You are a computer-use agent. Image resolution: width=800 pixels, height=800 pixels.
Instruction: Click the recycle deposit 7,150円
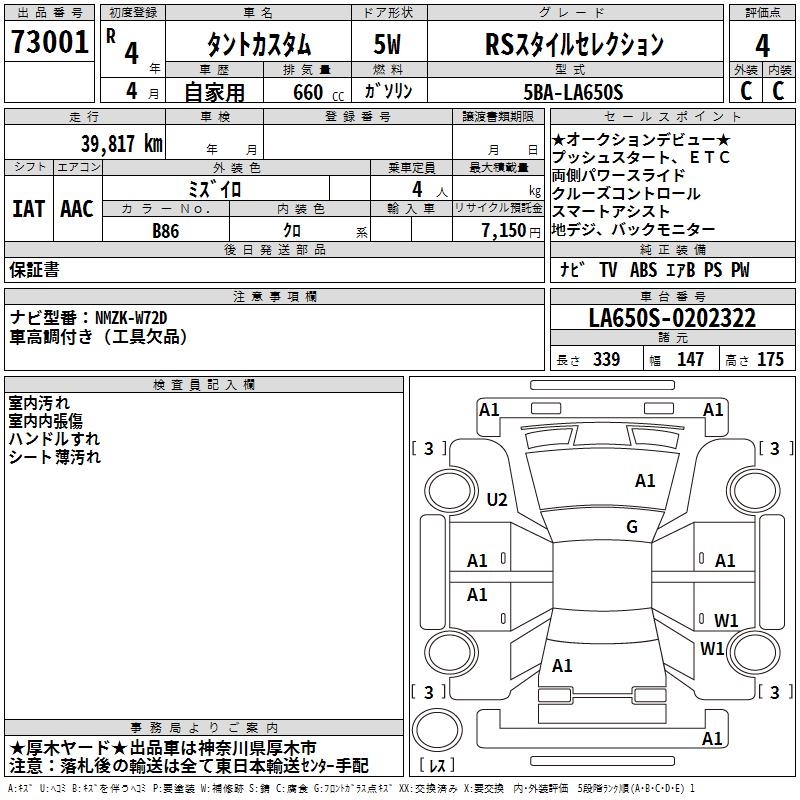[x=511, y=231]
